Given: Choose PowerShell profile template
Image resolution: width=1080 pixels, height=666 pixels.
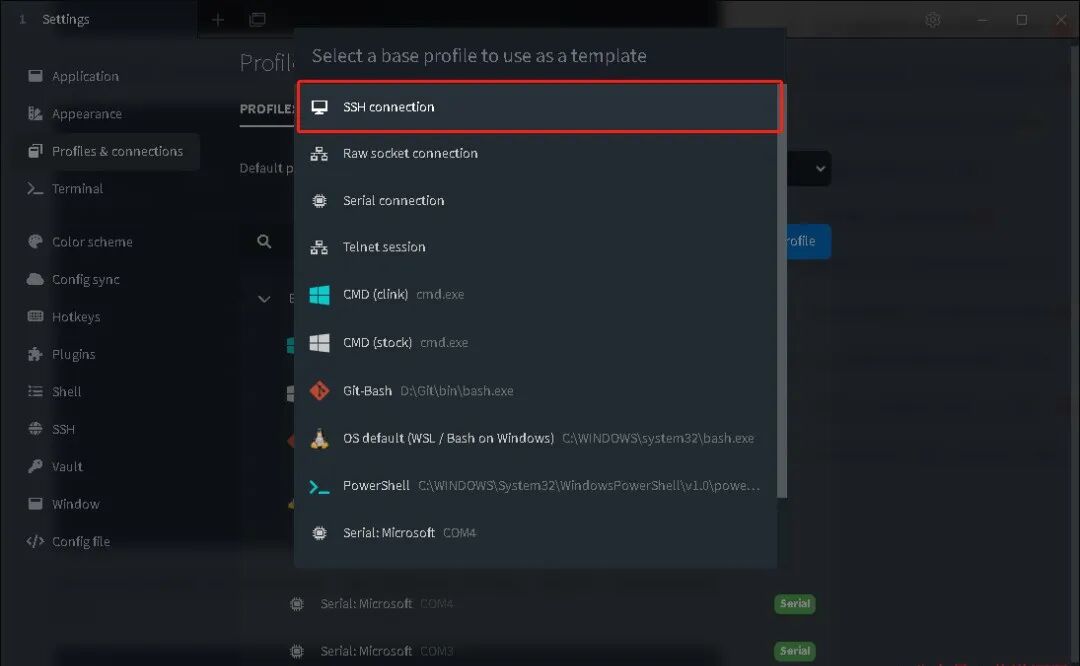Looking at the screenshot, I should [x=537, y=486].
